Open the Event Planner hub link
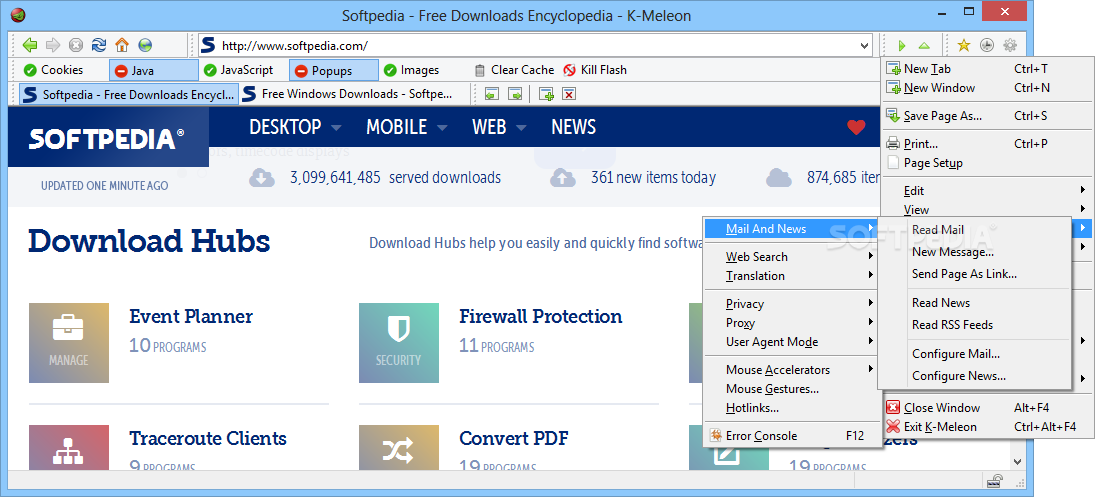This screenshot has height=497, width=1095. click(191, 316)
